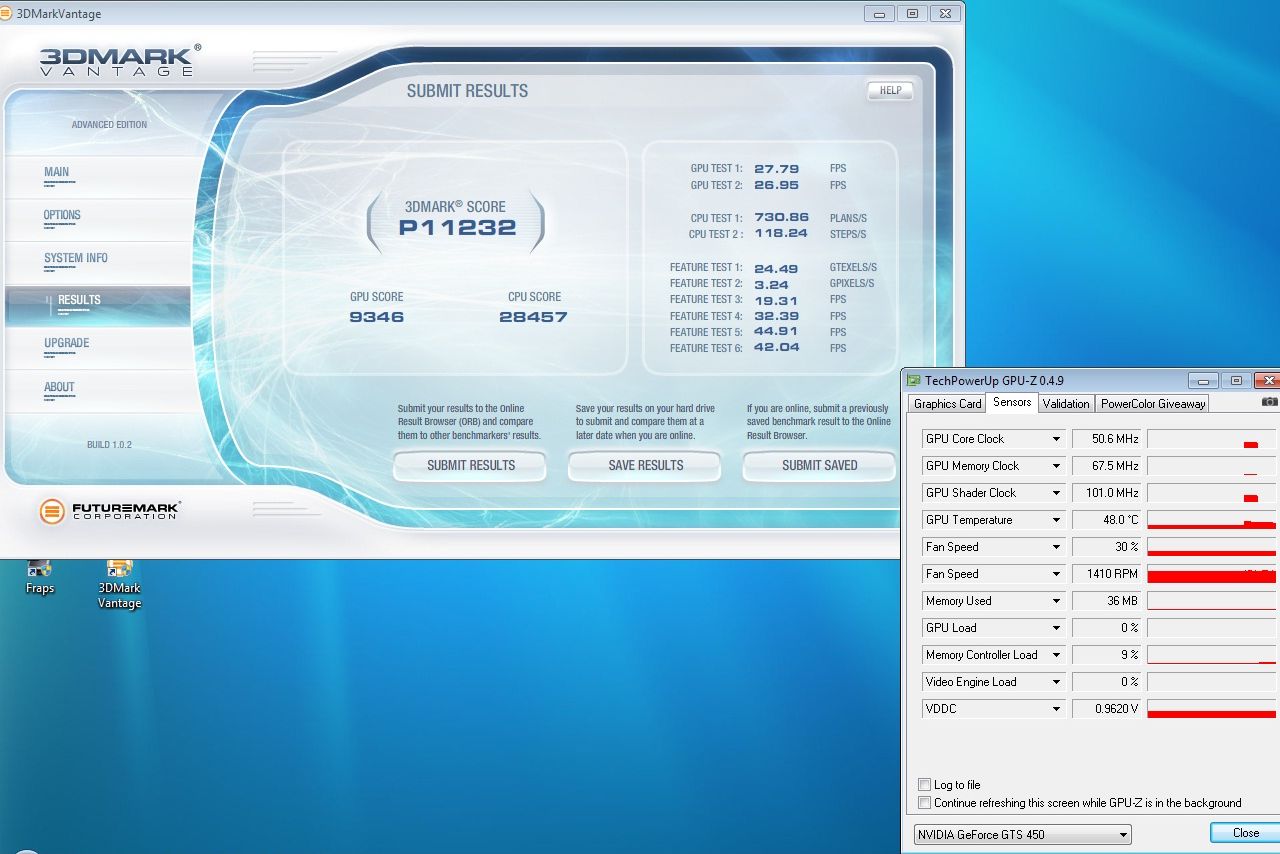
Task: Click the SUBMIT RESULTS button
Action: pos(470,465)
